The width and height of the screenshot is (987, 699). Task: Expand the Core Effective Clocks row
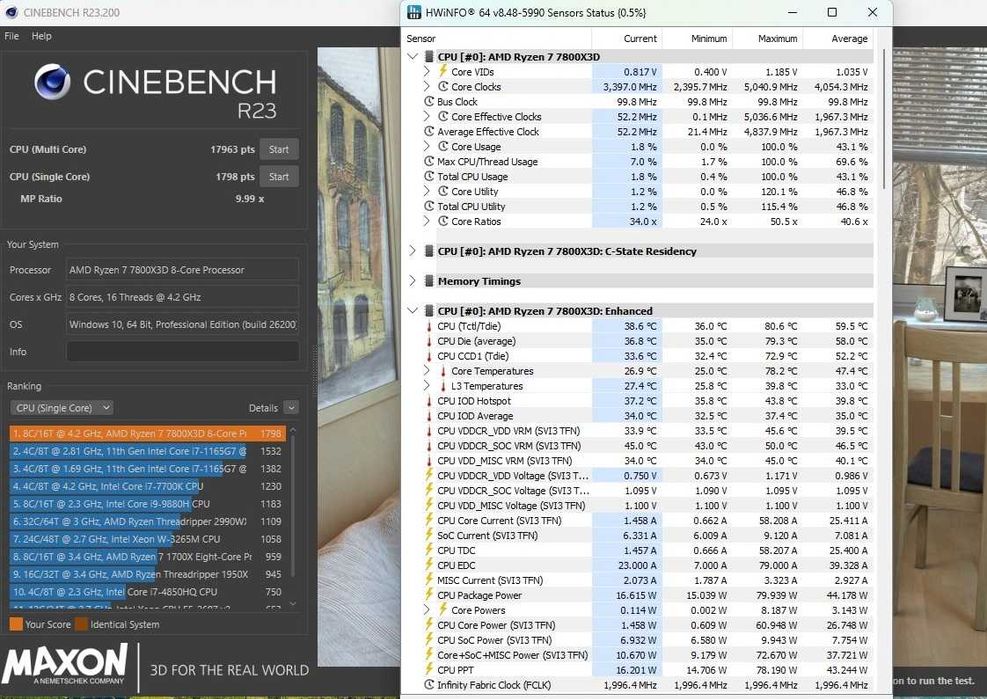(x=427, y=116)
